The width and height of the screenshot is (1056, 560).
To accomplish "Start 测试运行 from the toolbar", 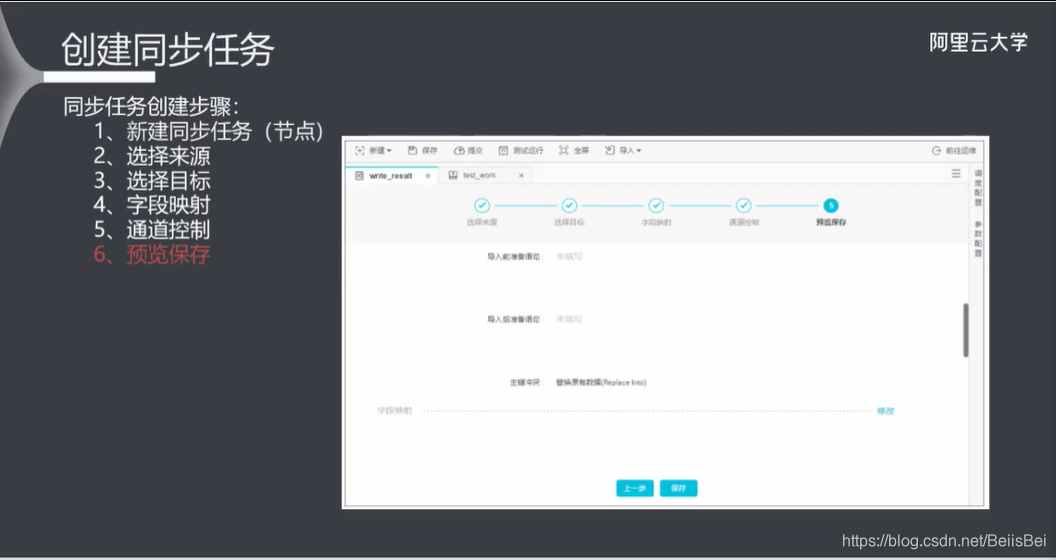I will point(521,151).
